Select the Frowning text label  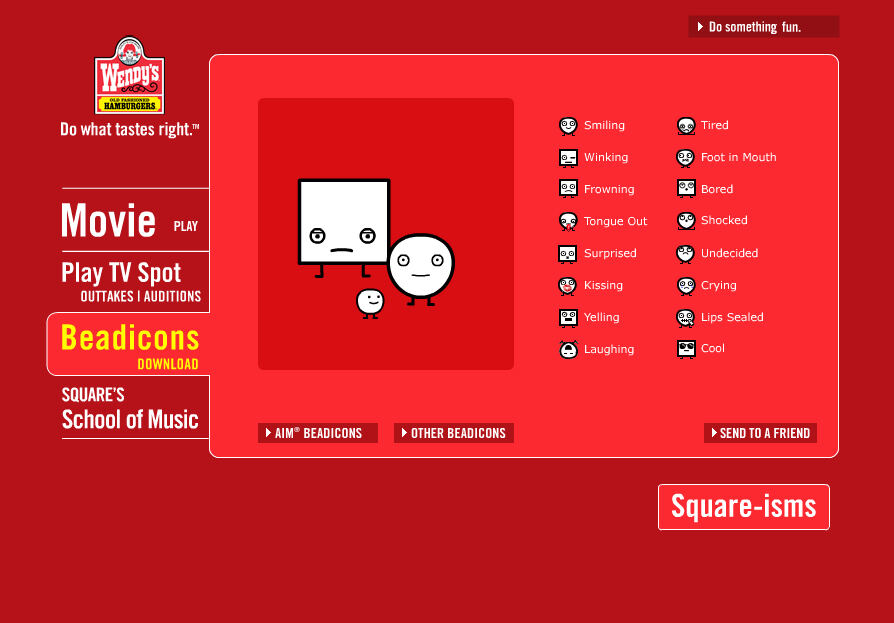(609, 189)
